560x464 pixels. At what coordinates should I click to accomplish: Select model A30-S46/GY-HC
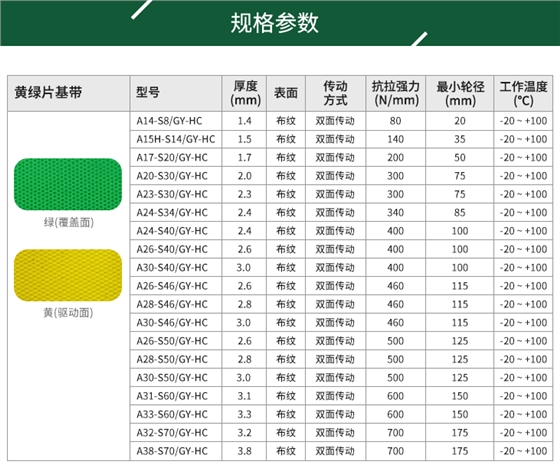pyautogui.click(x=172, y=323)
